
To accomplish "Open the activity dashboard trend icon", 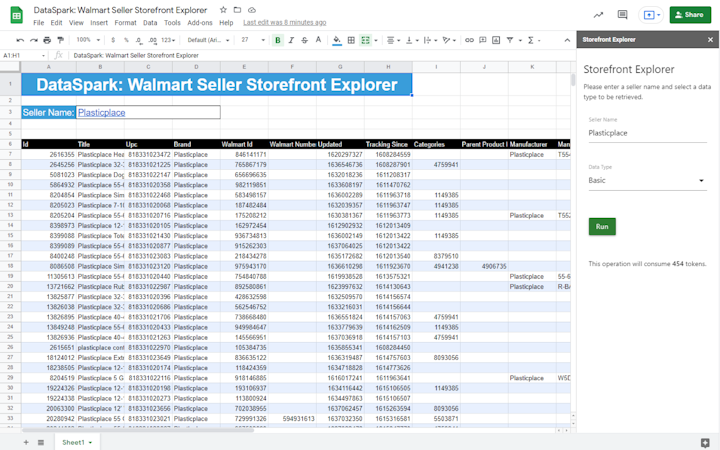I will [598, 15].
